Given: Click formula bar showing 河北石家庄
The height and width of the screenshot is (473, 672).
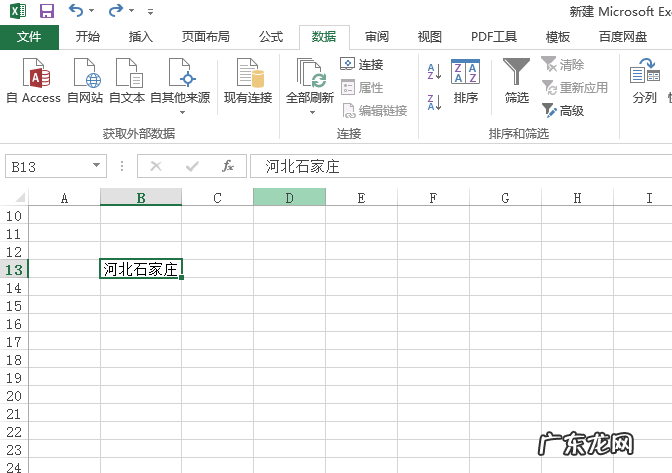Looking at the screenshot, I should point(461,166).
